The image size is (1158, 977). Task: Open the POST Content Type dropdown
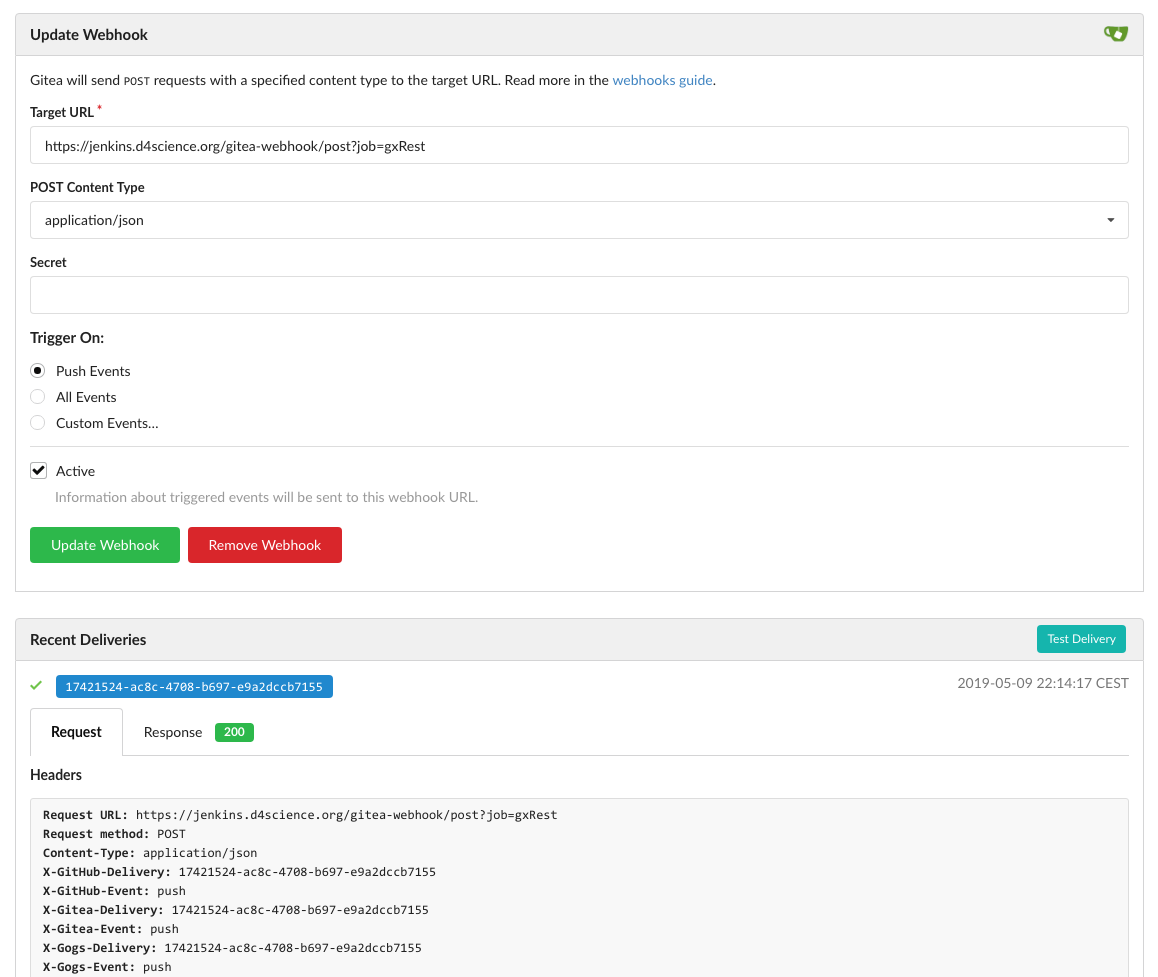pos(579,220)
